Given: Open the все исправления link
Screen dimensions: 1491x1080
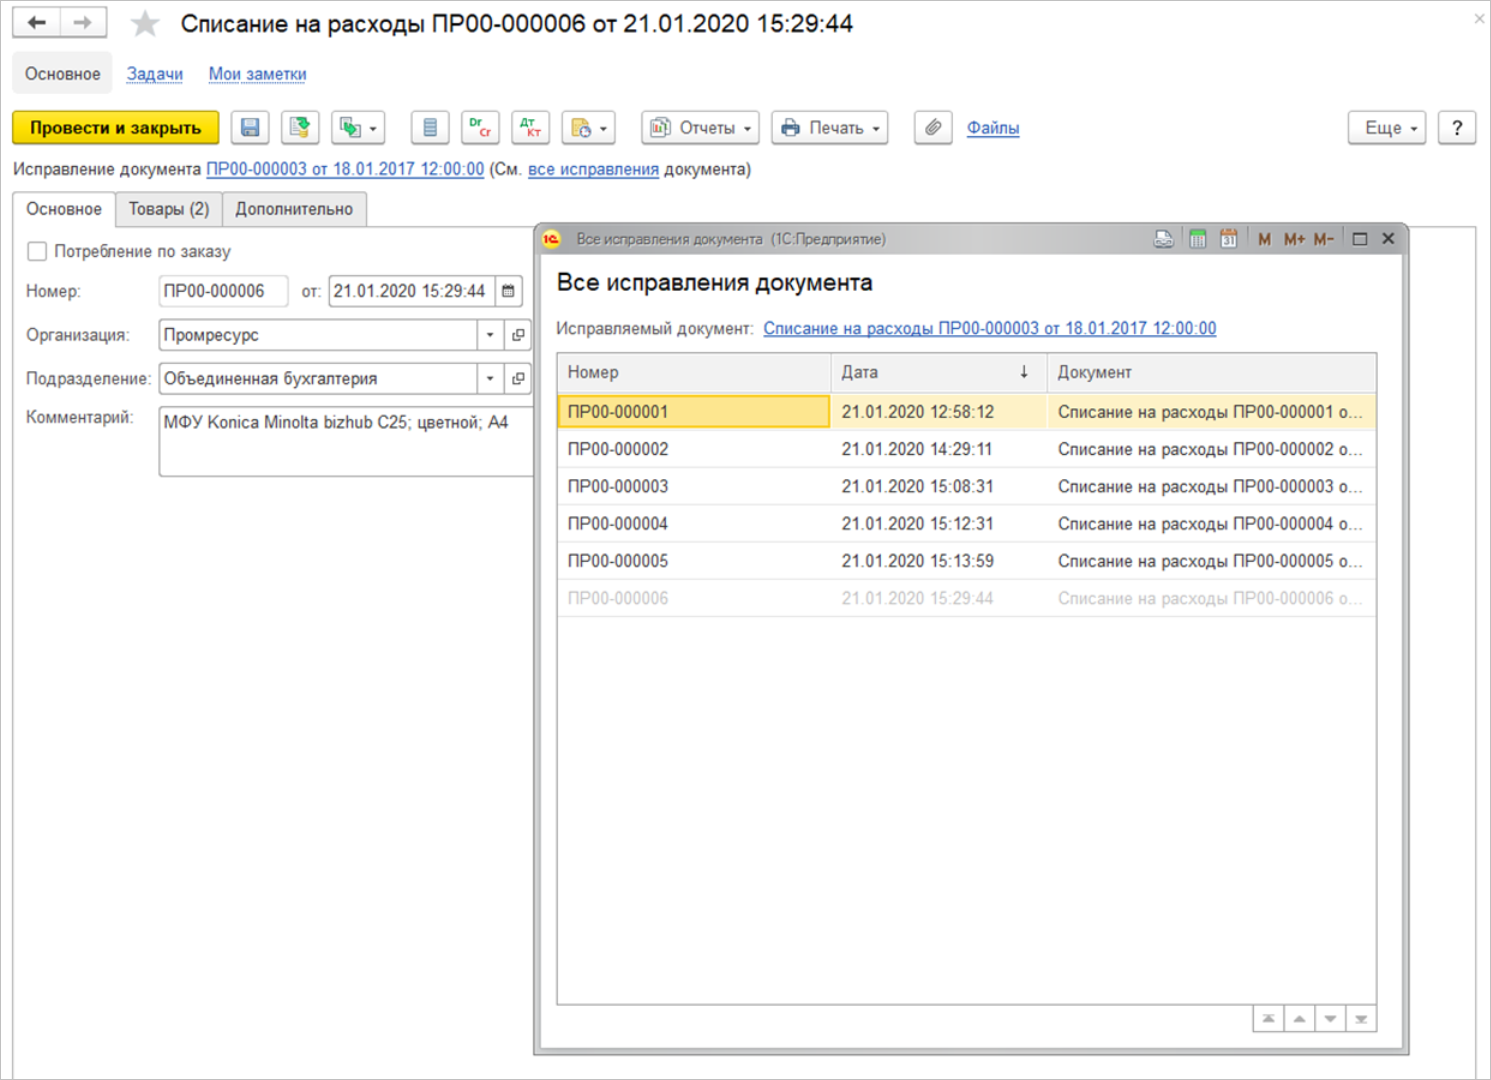Looking at the screenshot, I should (x=593, y=169).
